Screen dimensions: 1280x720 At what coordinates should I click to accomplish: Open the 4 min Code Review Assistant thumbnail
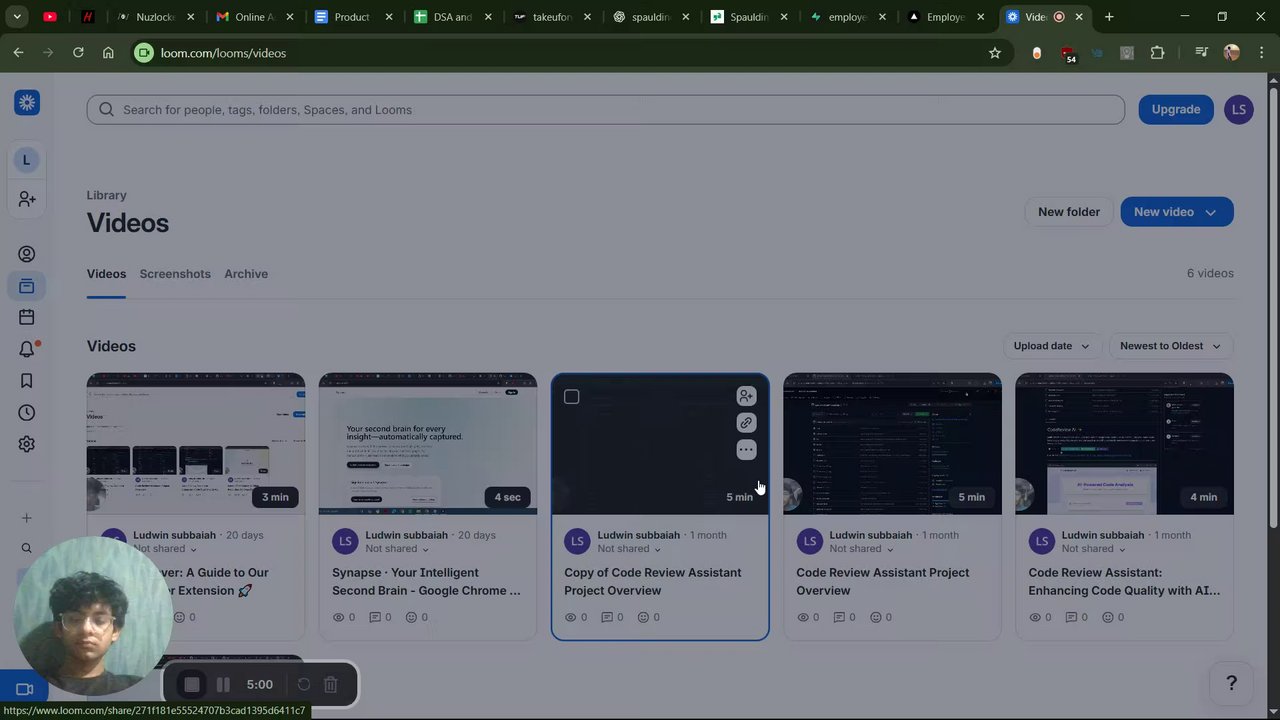coord(1124,444)
